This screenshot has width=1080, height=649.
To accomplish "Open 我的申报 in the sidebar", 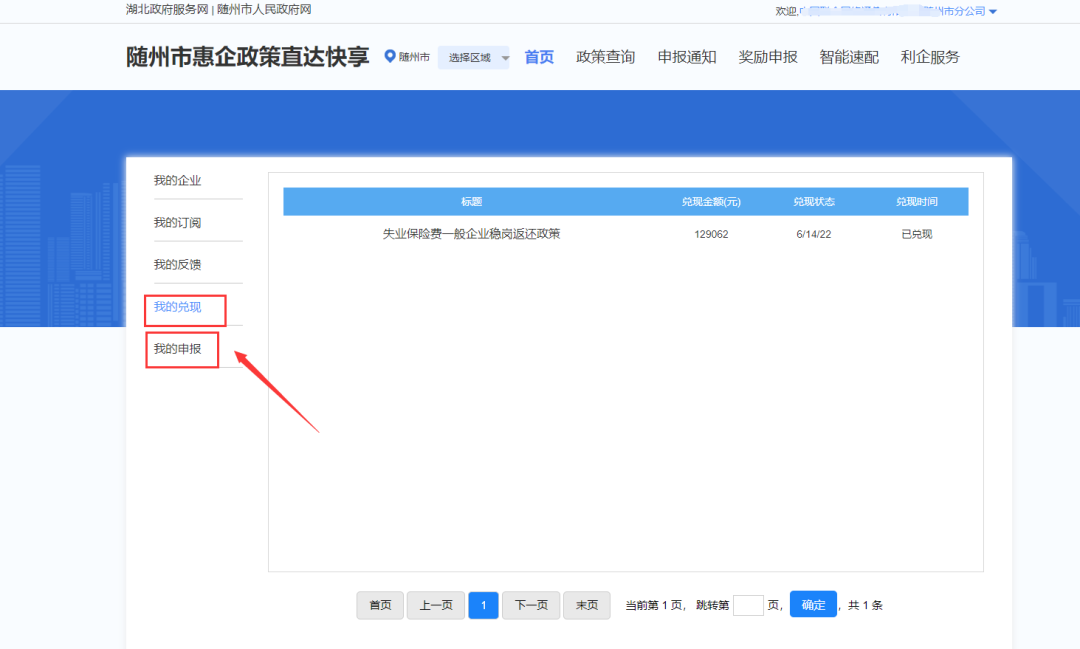I will click(177, 349).
